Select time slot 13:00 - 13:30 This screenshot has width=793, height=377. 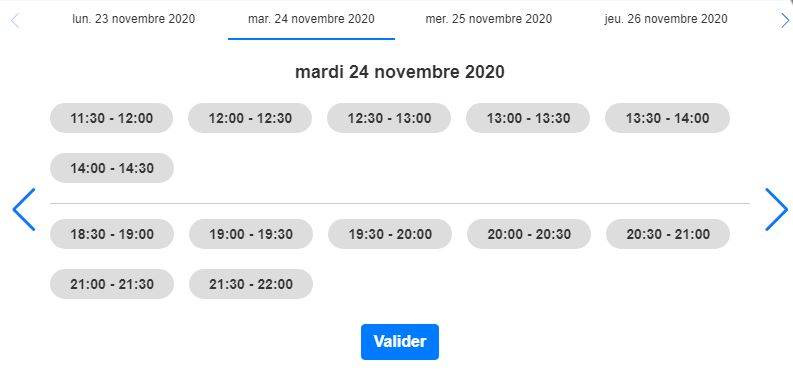click(528, 118)
